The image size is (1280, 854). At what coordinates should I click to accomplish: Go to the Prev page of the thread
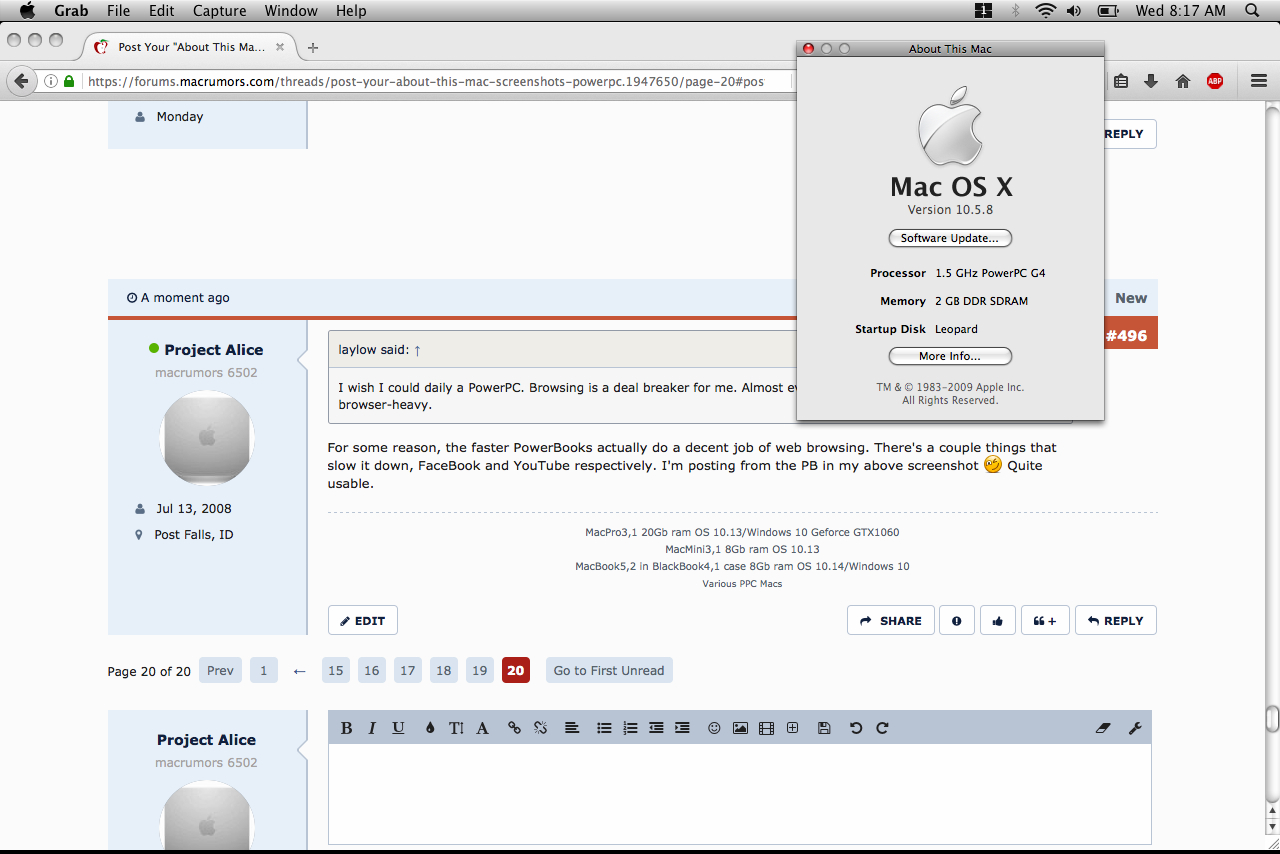[x=220, y=671]
